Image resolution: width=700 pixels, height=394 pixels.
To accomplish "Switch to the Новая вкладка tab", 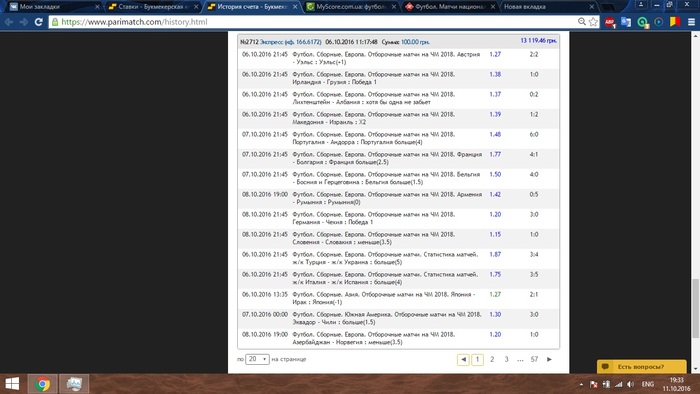I will [x=548, y=7].
